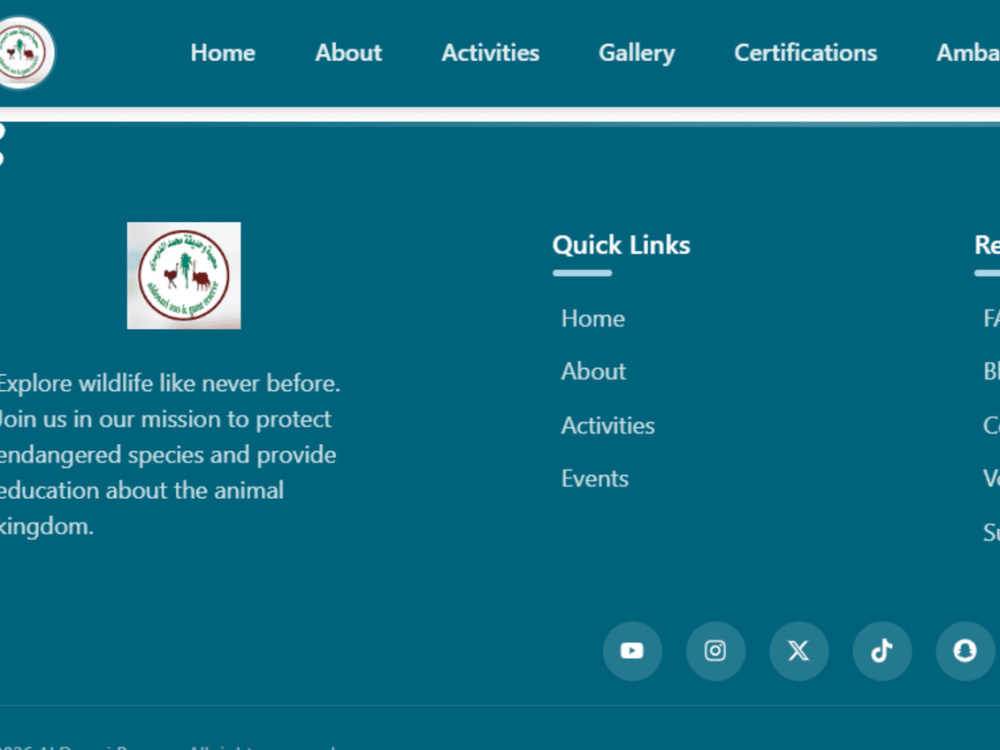Click the footer zoo logo image
Image resolution: width=1000 pixels, height=750 pixels.
click(x=184, y=276)
